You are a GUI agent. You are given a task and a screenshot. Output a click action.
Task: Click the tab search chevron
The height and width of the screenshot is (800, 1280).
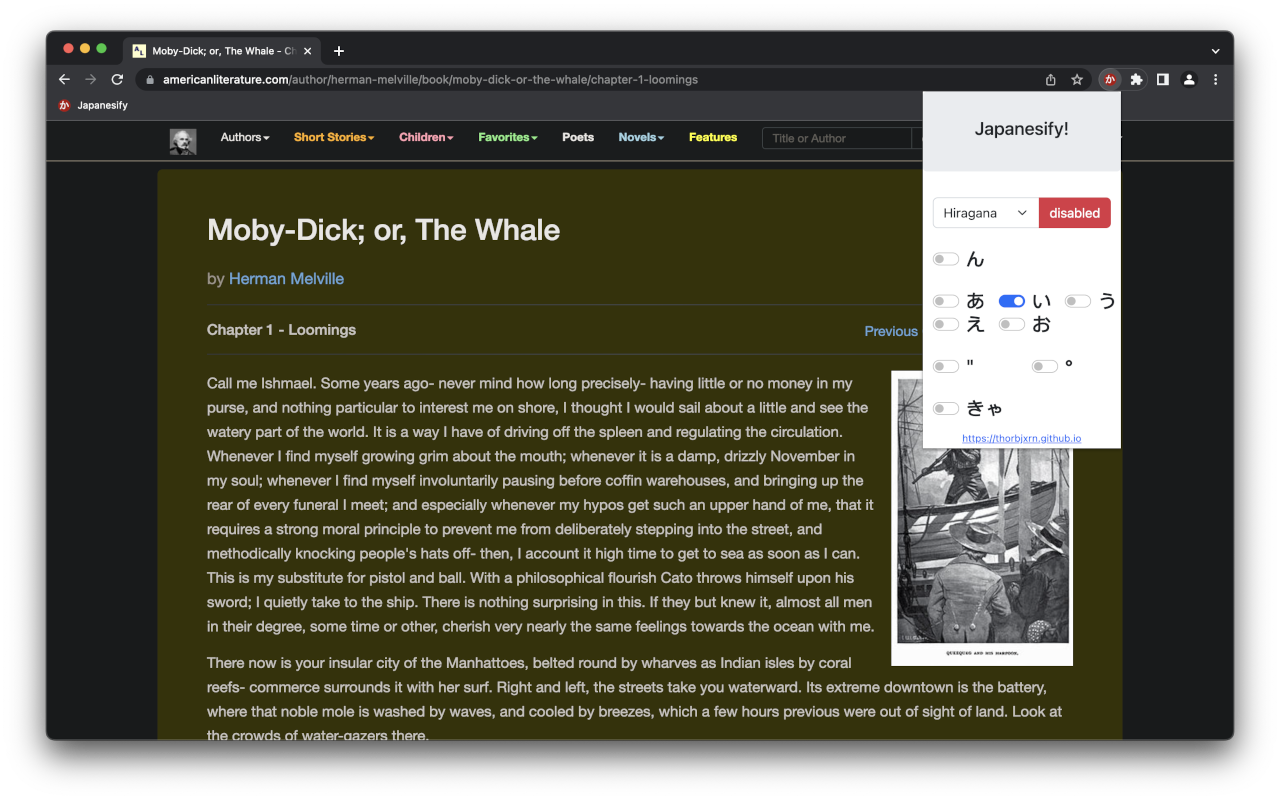pos(1215,51)
